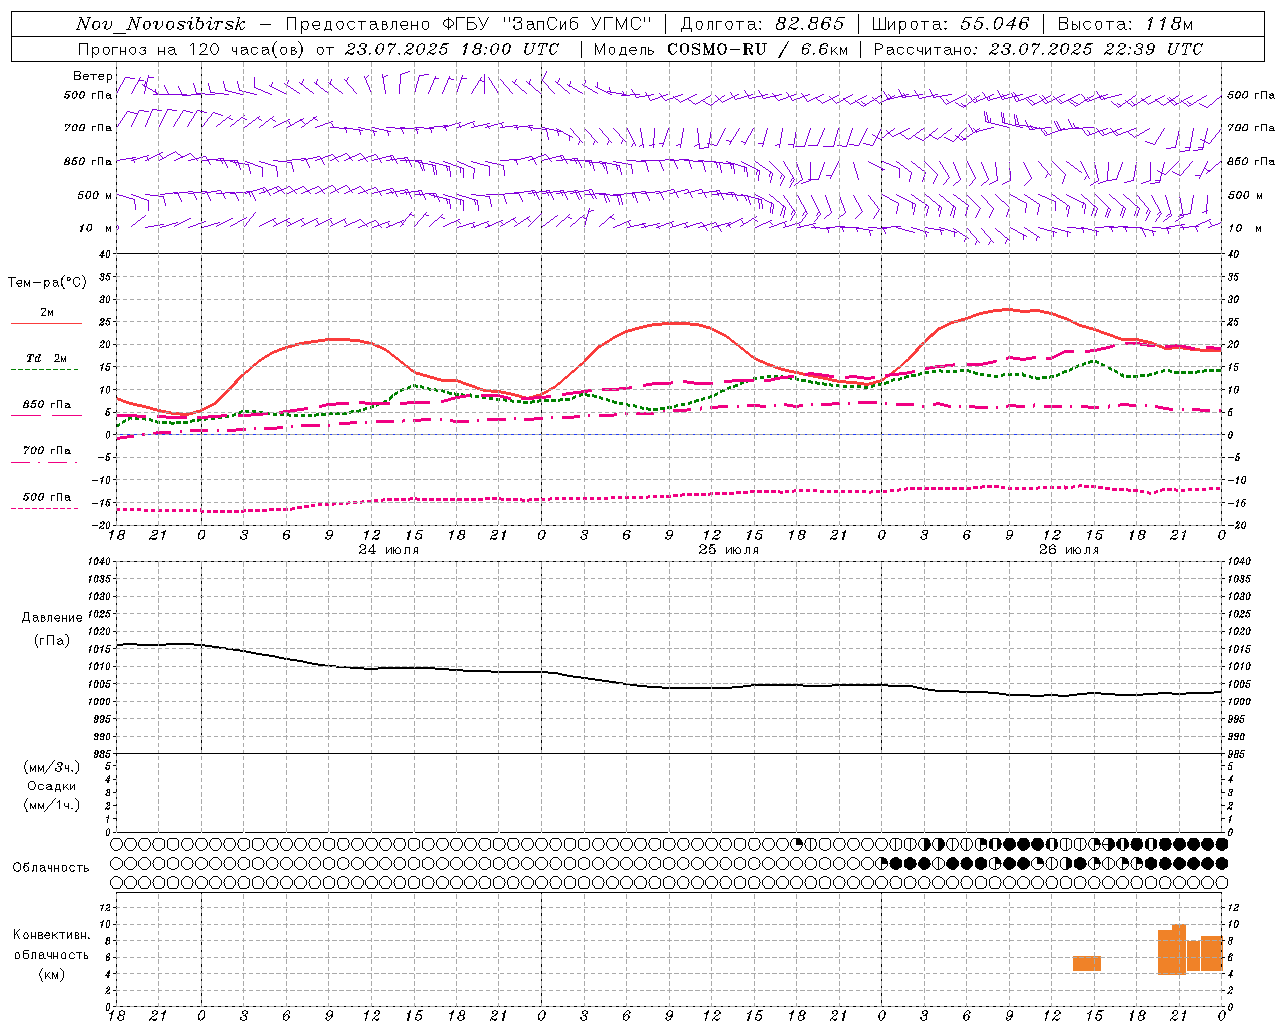Click the '500 м' wind level label on the left

coord(96,195)
